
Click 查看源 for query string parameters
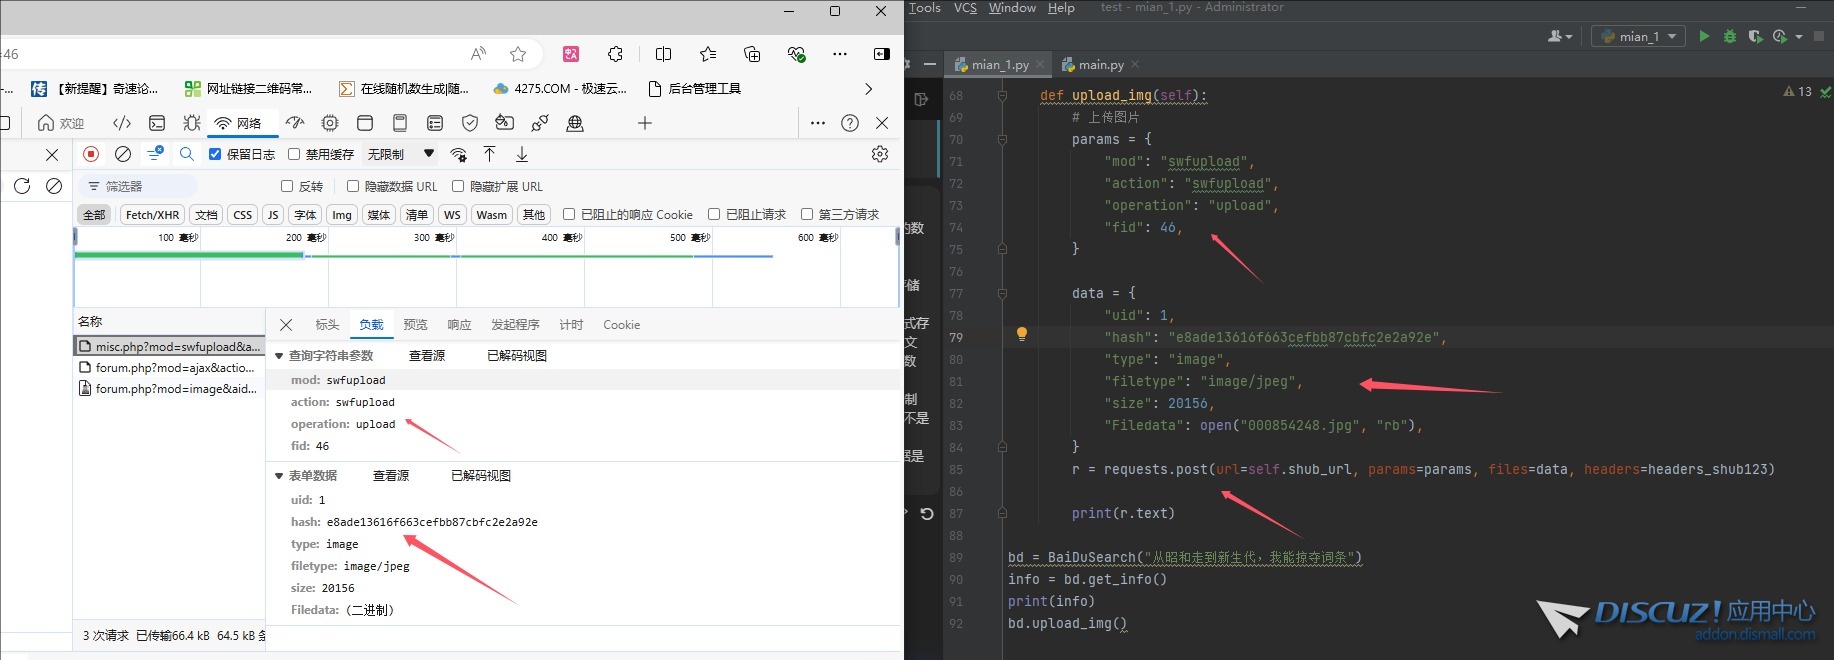[427, 356]
